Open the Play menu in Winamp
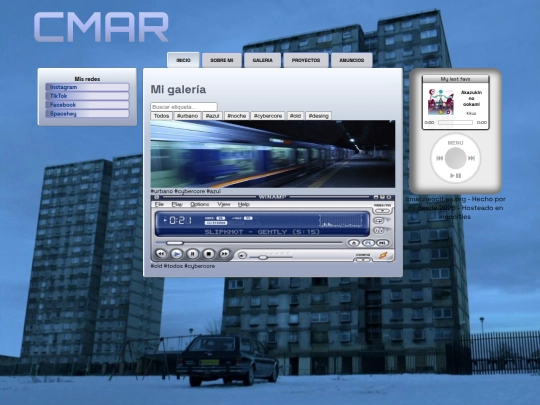This screenshot has width=540, height=405. (x=177, y=204)
